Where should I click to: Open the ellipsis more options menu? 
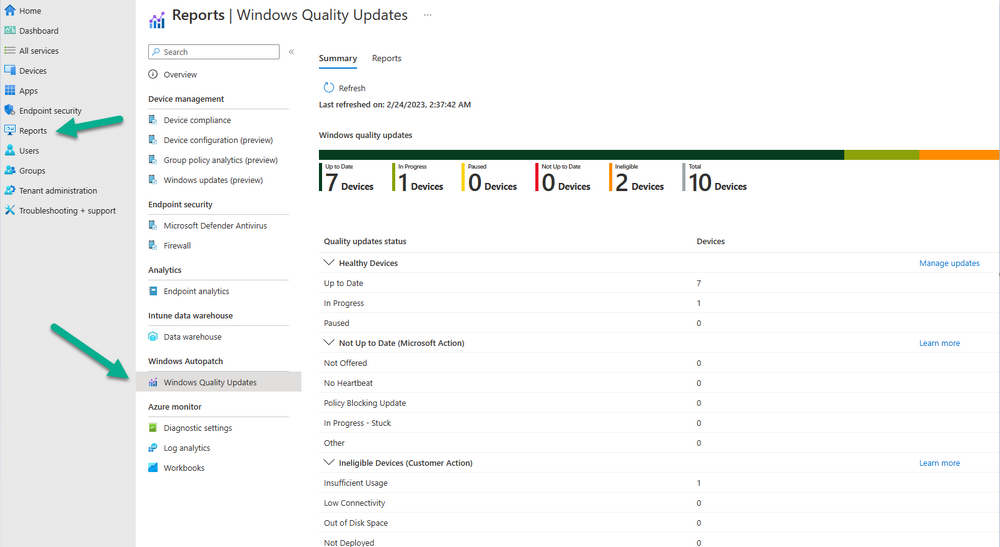click(427, 15)
